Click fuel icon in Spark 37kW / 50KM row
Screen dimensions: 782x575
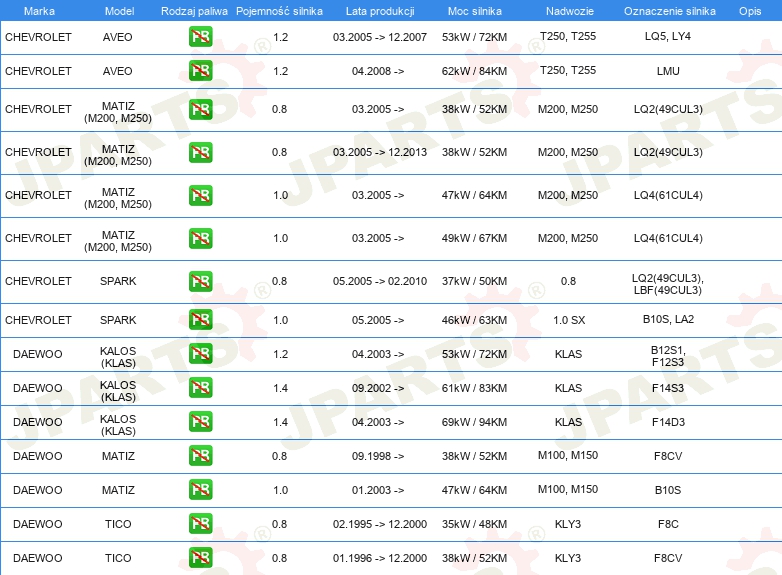tap(200, 282)
